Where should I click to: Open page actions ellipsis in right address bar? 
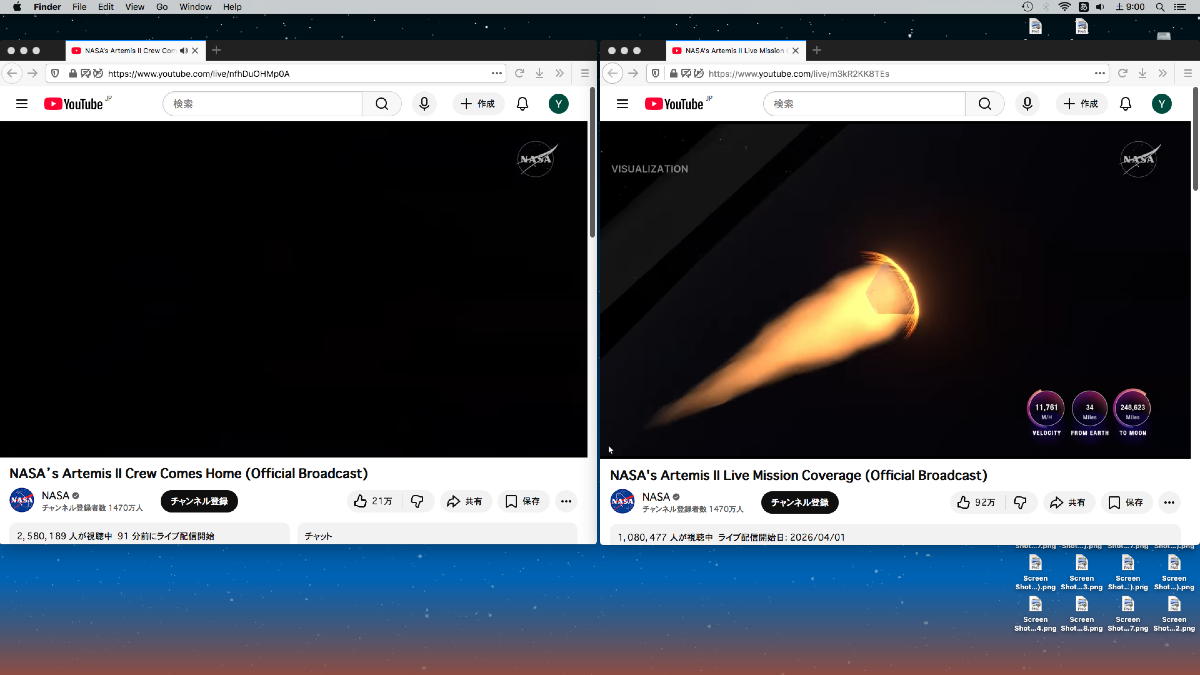point(1100,73)
